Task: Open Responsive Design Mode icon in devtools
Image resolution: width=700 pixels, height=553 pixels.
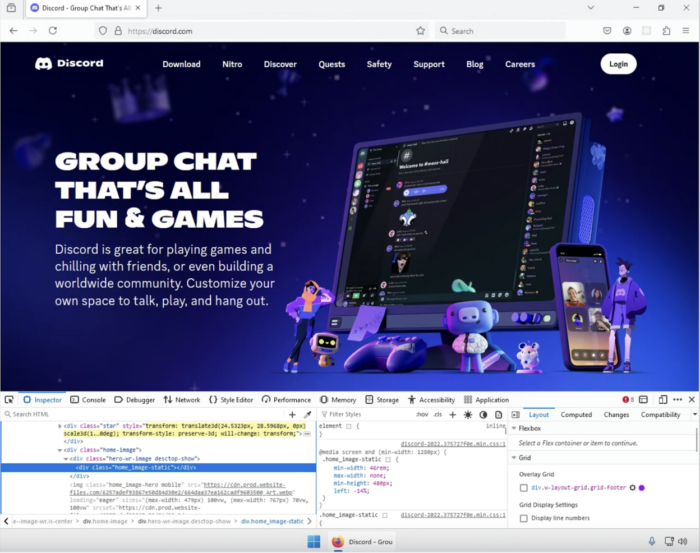Action: point(663,399)
